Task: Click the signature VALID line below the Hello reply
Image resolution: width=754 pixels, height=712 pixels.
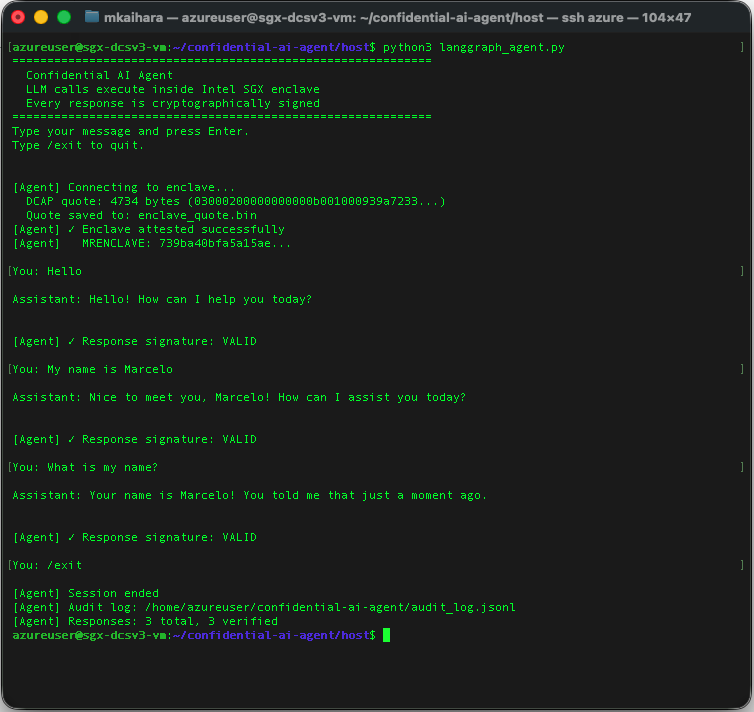Action: pyautogui.click(x=135, y=341)
